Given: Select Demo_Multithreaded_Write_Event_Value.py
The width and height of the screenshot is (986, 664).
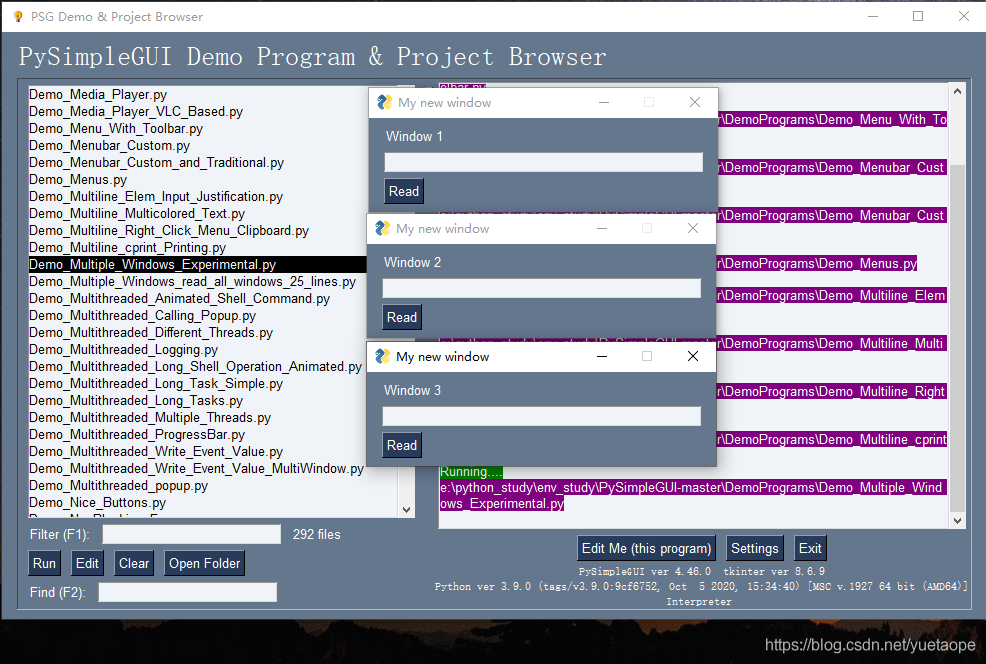Looking at the screenshot, I should pos(156,451).
